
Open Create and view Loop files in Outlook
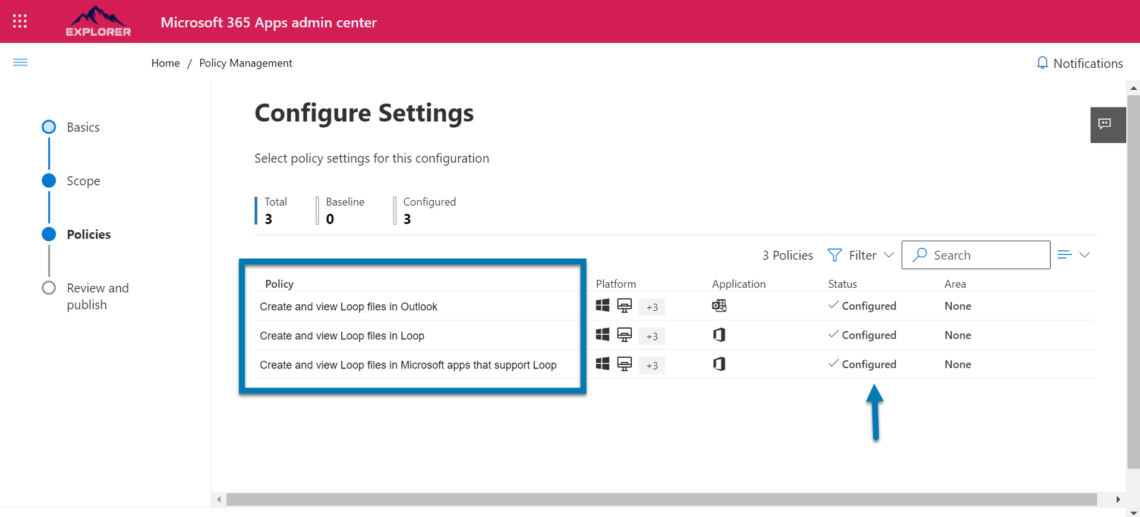pyautogui.click(x=348, y=307)
